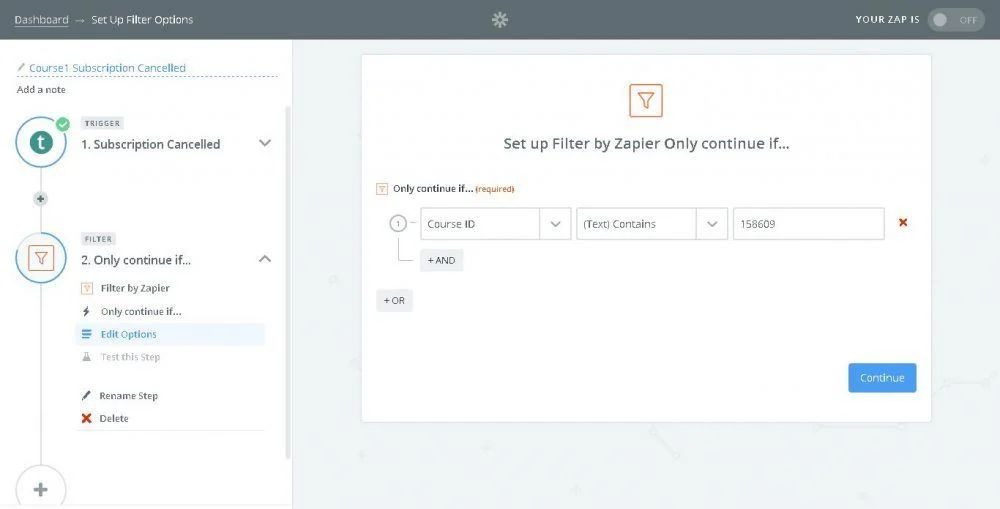Select Edit Options in step menu
The width and height of the screenshot is (1000, 509).
pos(128,334)
